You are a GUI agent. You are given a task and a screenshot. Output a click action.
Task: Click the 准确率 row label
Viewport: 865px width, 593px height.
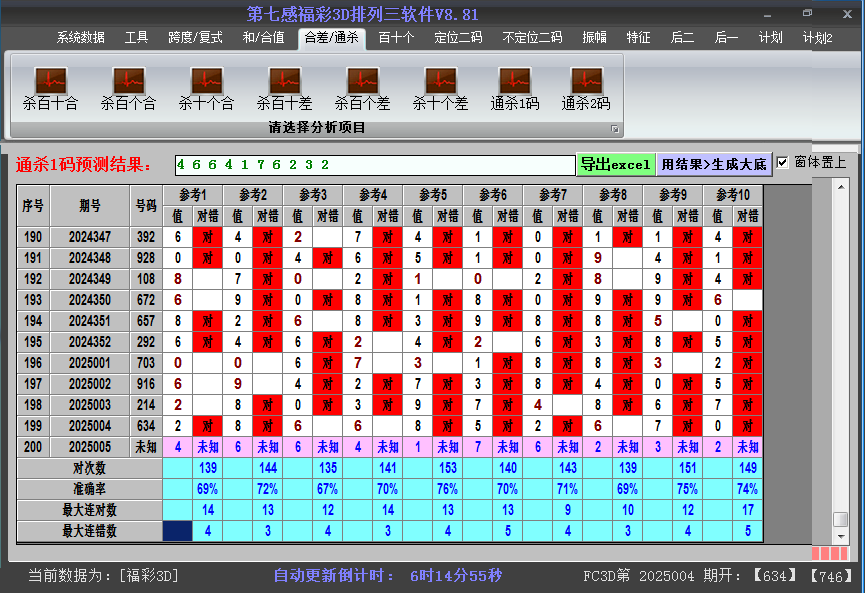(89, 489)
